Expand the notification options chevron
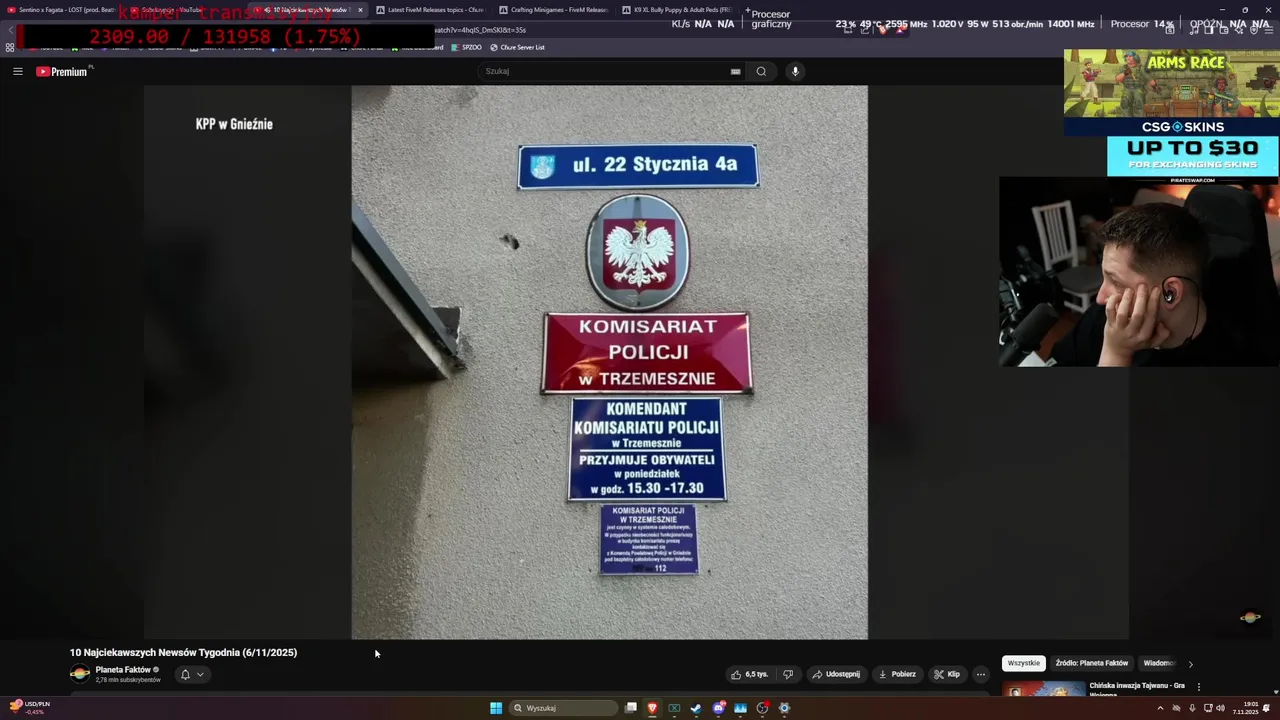1280x720 pixels. pos(200,674)
